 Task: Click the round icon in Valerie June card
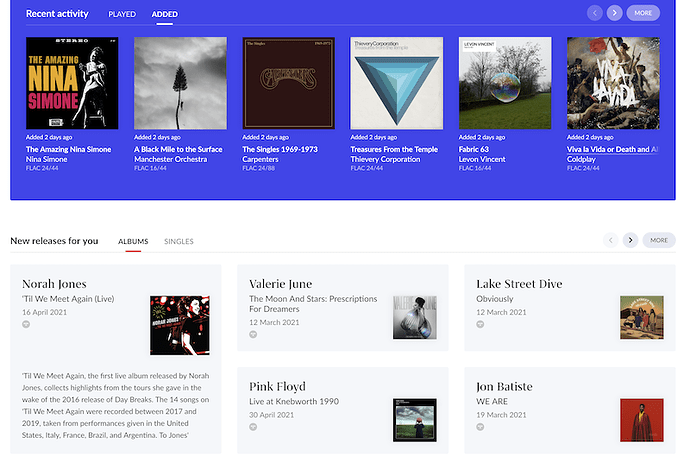tap(253, 334)
